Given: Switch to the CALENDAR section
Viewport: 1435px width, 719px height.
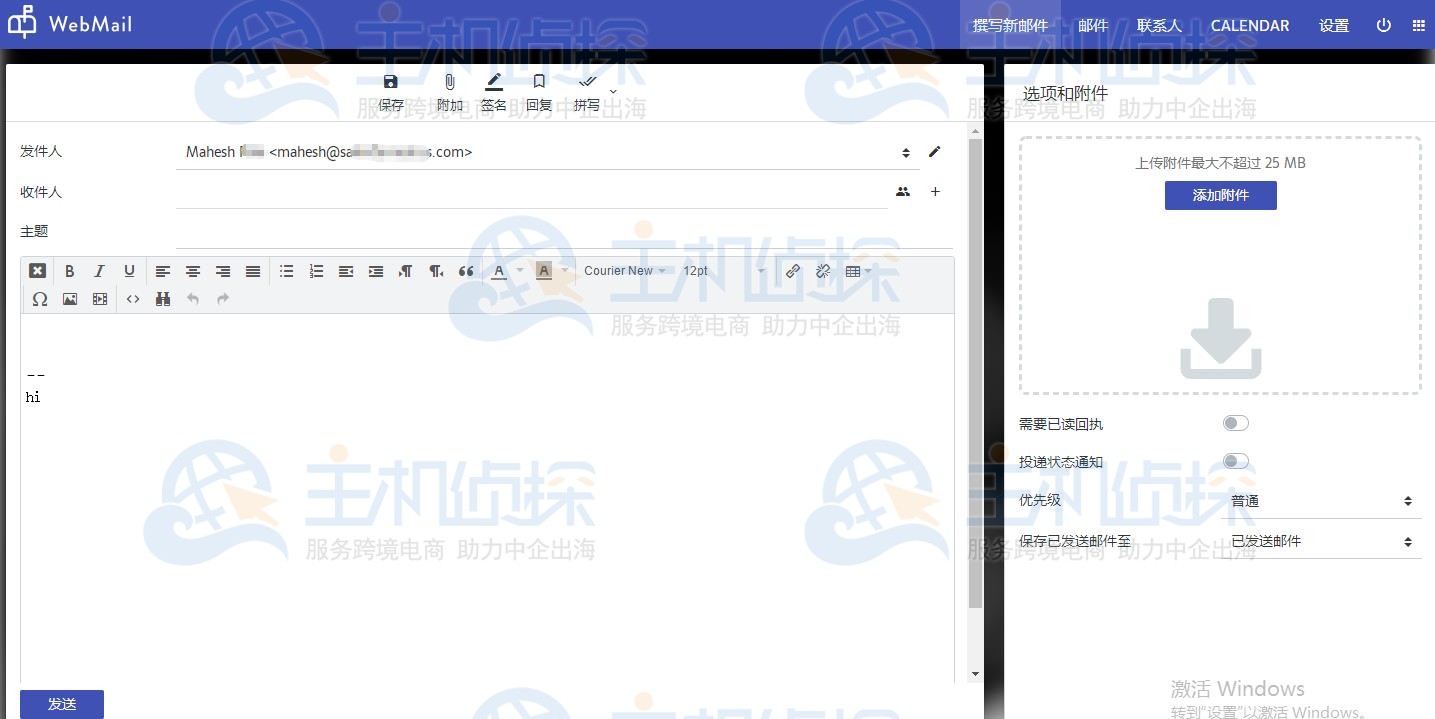Looking at the screenshot, I should coord(1249,25).
